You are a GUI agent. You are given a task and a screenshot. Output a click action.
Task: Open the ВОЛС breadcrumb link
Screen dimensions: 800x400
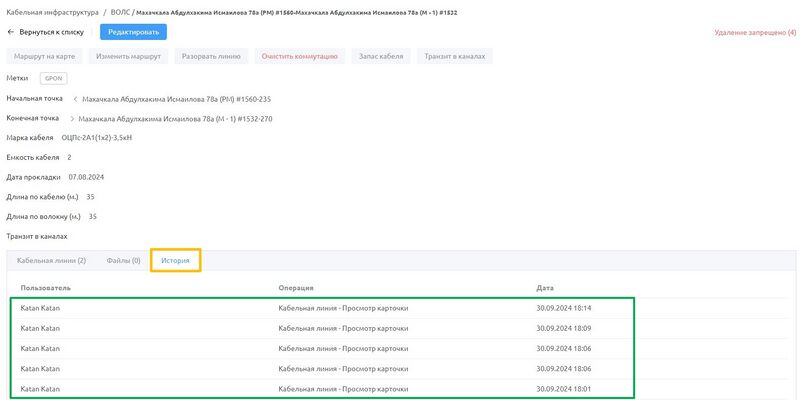(120, 12)
